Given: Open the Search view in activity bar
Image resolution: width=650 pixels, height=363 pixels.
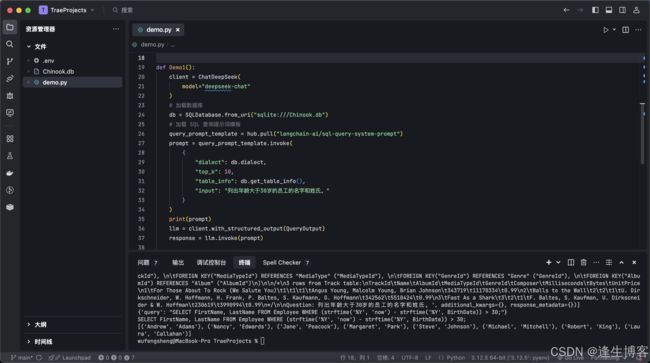Looking at the screenshot, I should 10,44.
